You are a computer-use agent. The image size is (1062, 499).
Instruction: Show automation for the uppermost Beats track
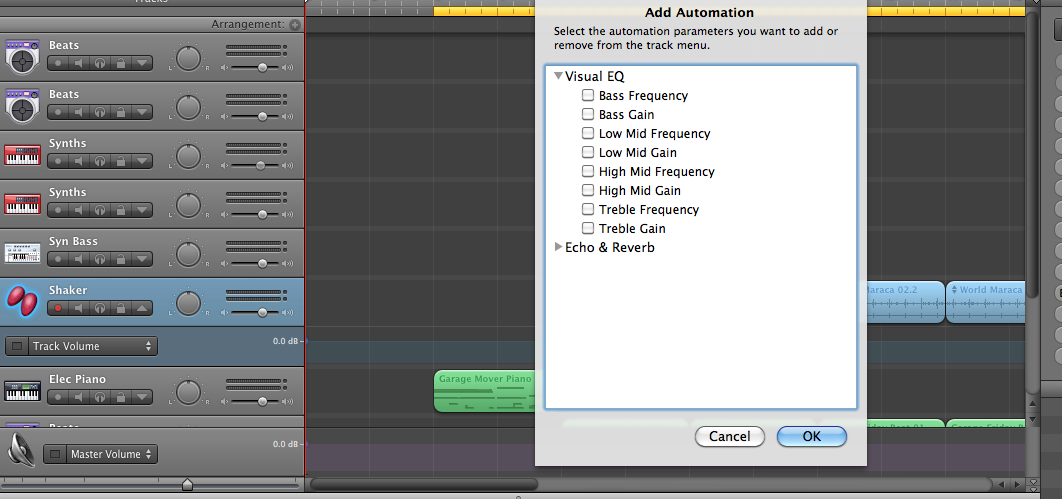142,63
